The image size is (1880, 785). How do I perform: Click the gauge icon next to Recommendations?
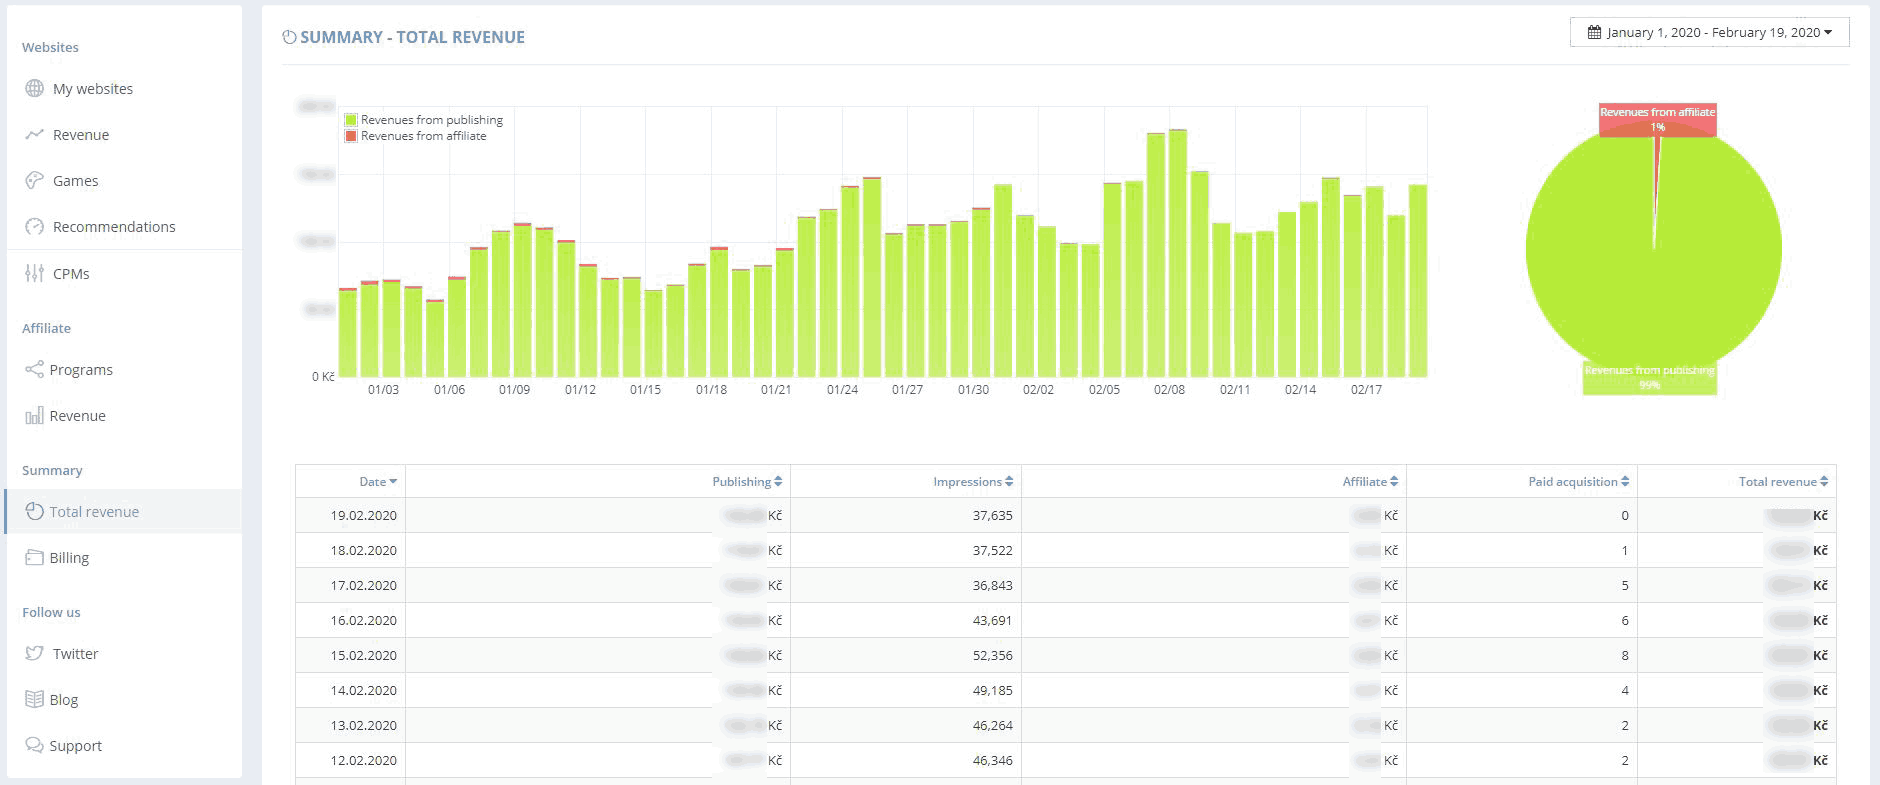pyautogui.click(x=34, y=226)
